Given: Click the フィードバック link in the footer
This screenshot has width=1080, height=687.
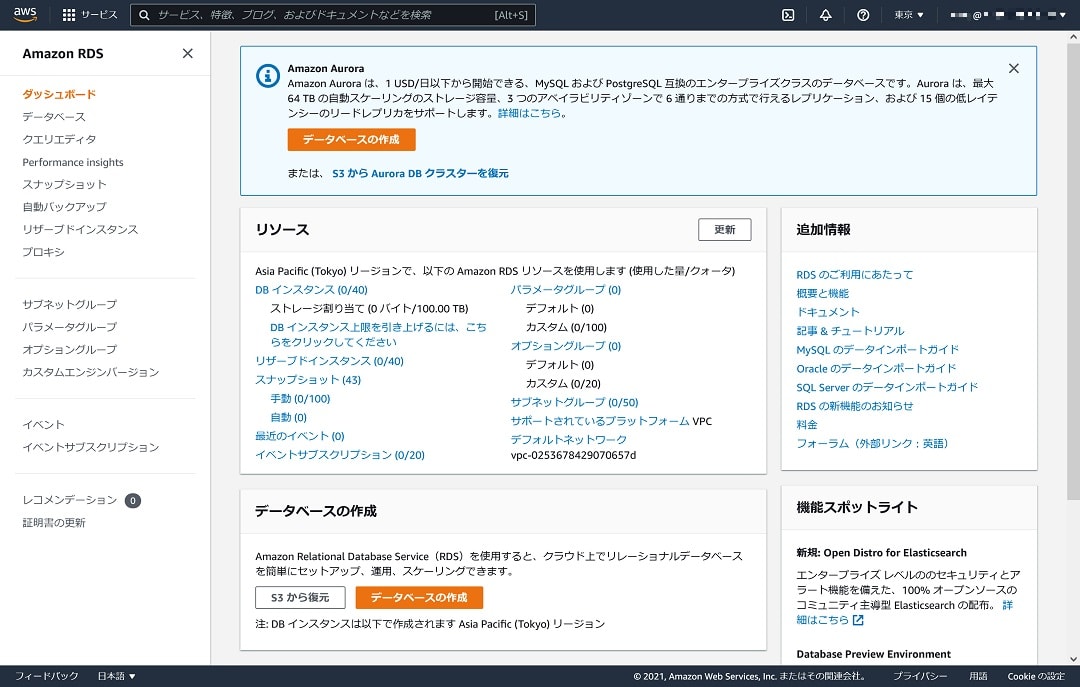Looking at the screenshot, I should click(46, 677).
